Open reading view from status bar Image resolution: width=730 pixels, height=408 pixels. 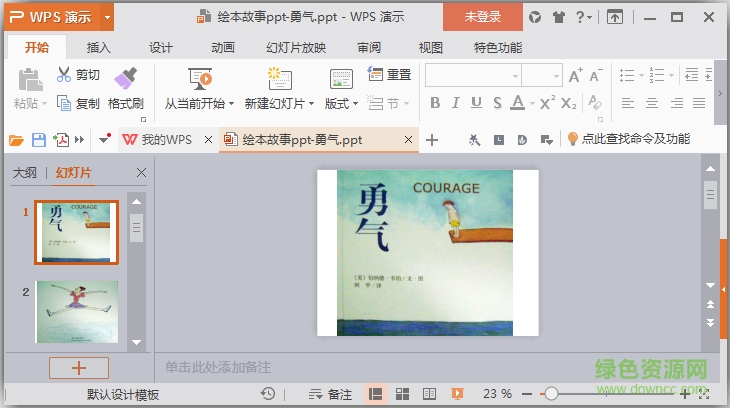pyautogui.click(x=429, y=394)
